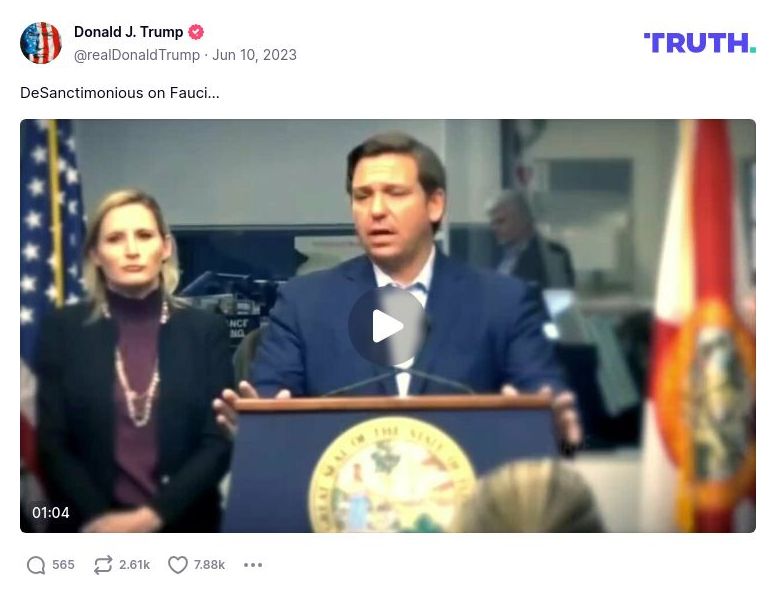Open the TRUTH logo link
Image resolution: width=777 pixels, height=595 pixels.
pos(700,43)
